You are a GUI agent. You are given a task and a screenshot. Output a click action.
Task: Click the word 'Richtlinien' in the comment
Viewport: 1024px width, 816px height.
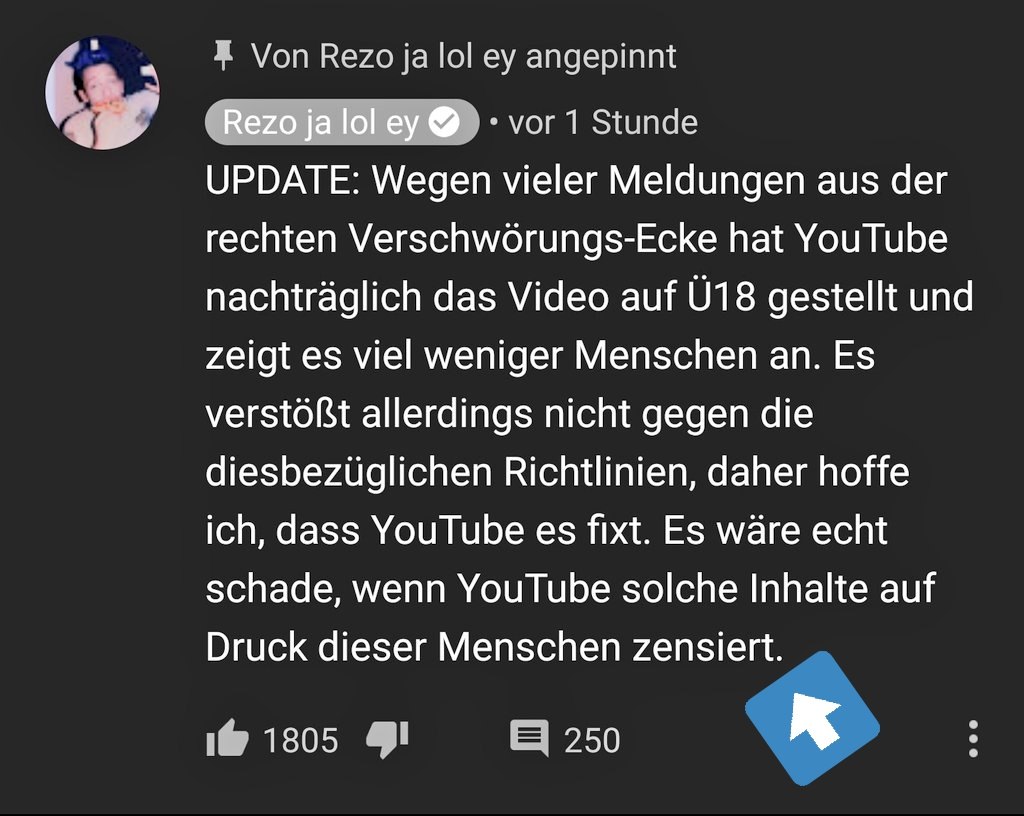600,472
